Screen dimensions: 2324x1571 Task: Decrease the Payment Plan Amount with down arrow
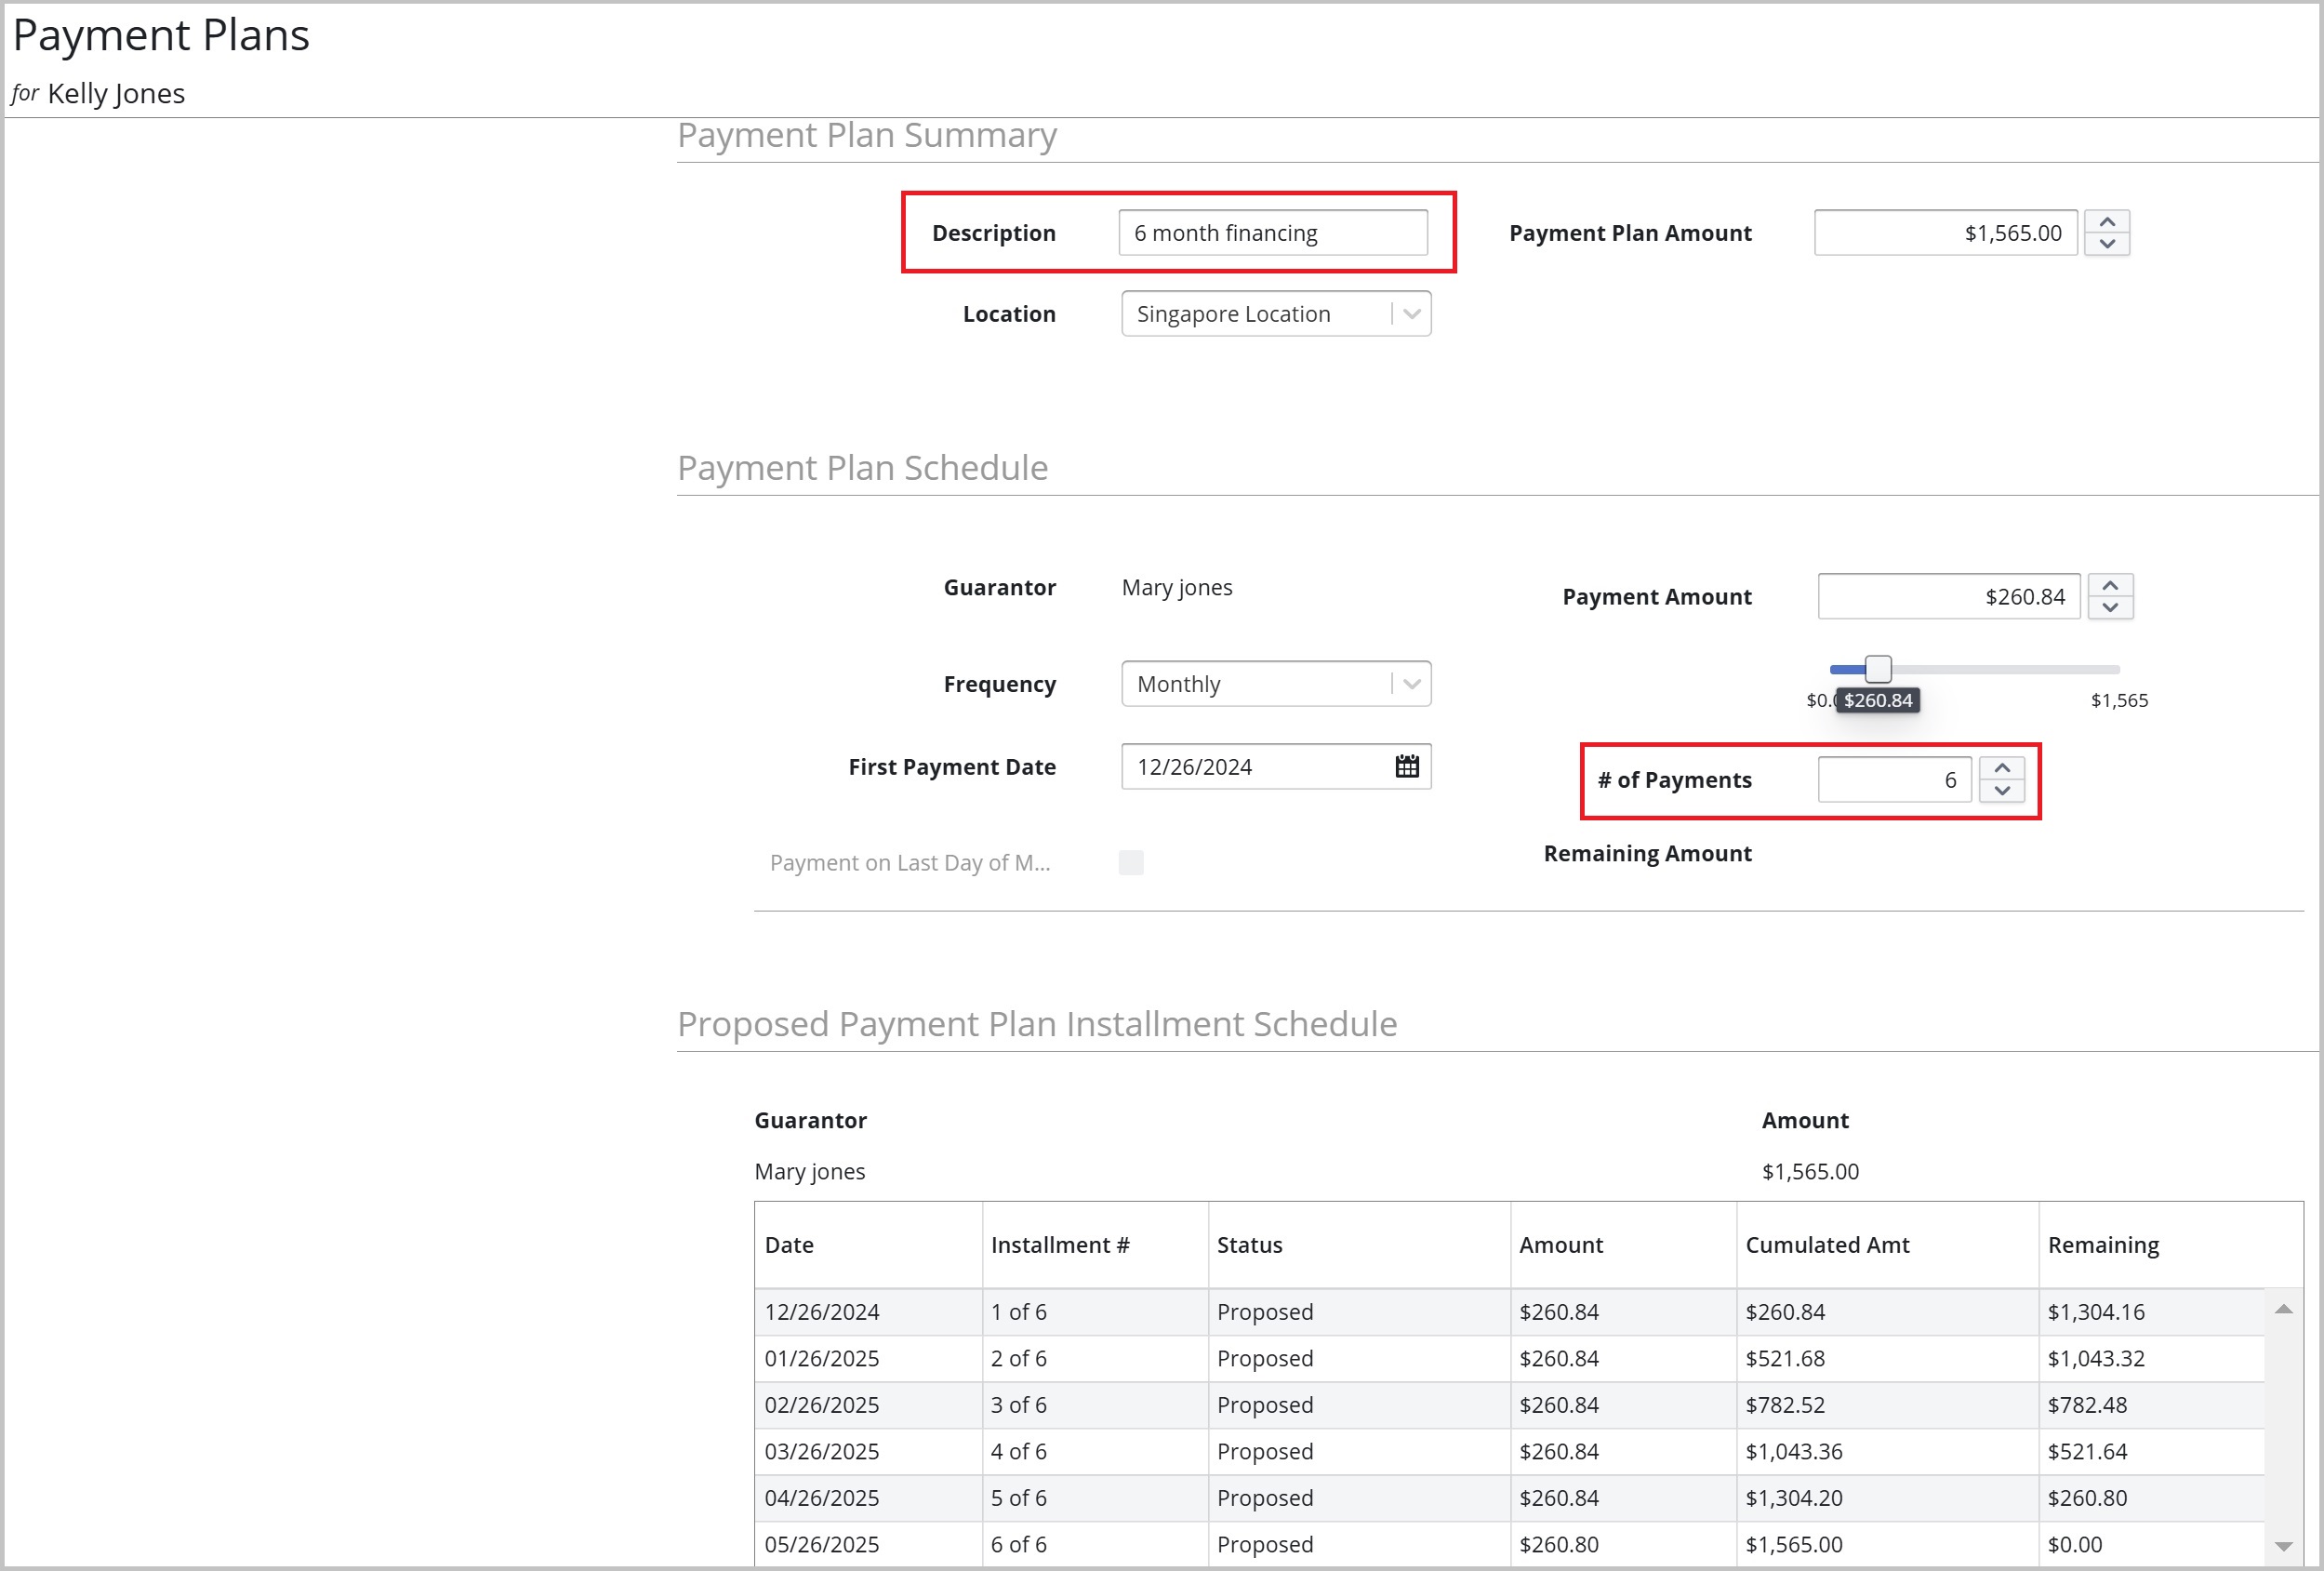click(2107, 244)
